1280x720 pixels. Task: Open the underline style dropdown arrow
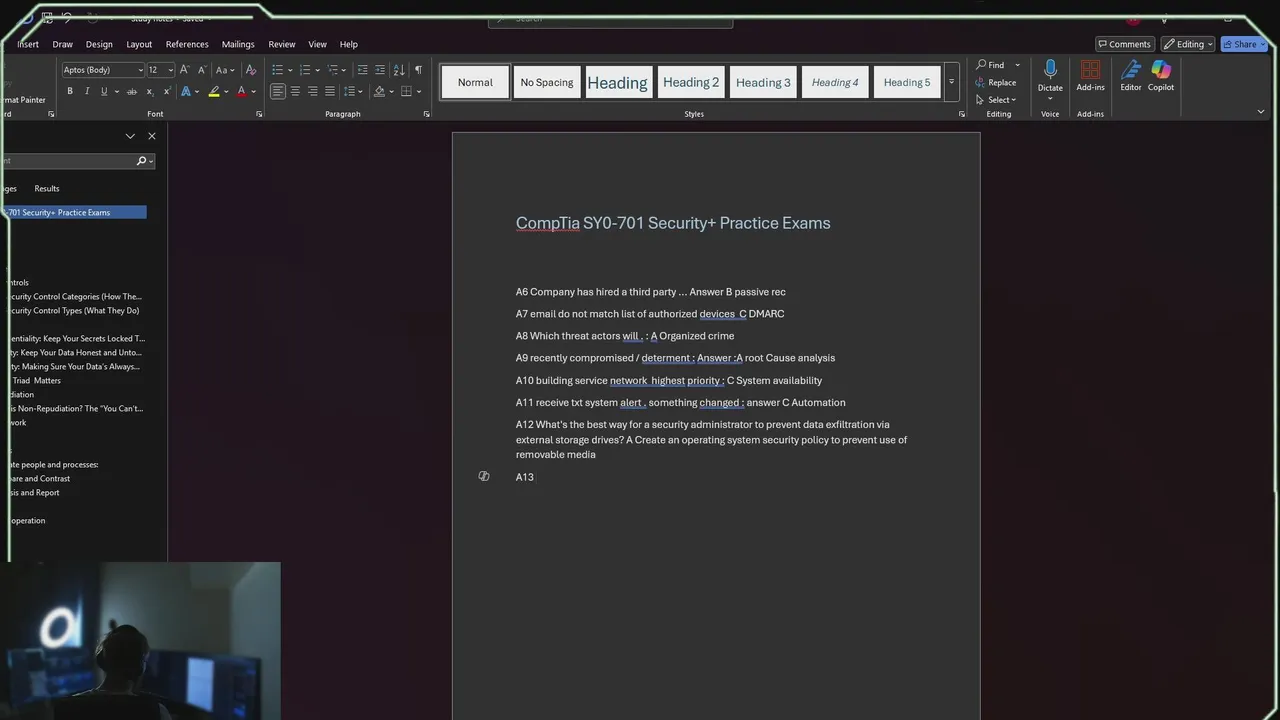[116, 91]
